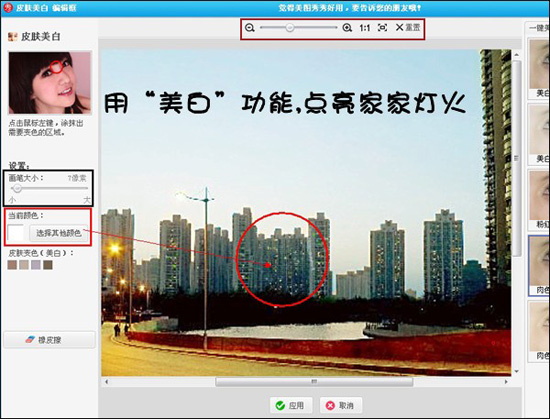Click the horizontal scrollbar left arrow
The width and height of the screenshot is (550, 419).
pyautogui.click(x=107, y=381)
